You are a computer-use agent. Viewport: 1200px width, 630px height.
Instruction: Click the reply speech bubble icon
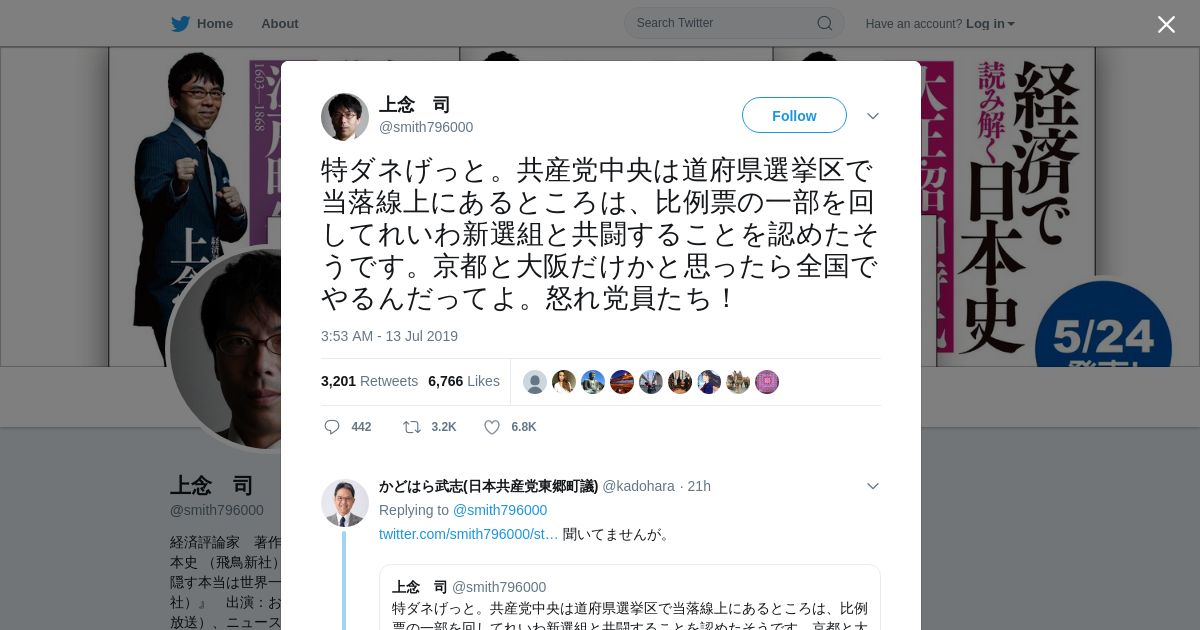coord(332,427)
